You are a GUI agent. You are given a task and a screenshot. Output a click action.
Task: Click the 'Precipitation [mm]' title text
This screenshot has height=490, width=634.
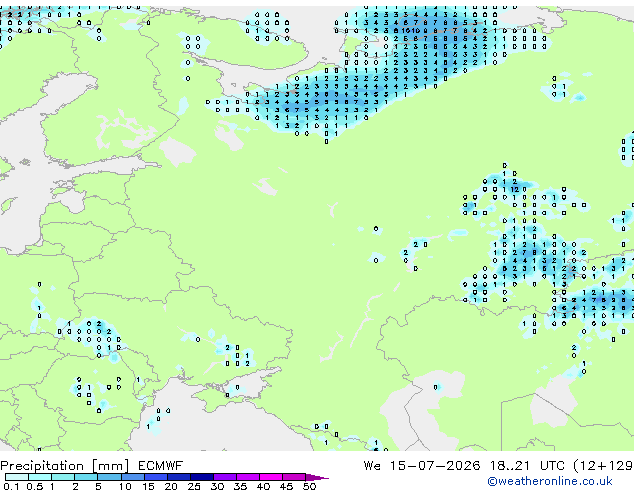[65, 466]
